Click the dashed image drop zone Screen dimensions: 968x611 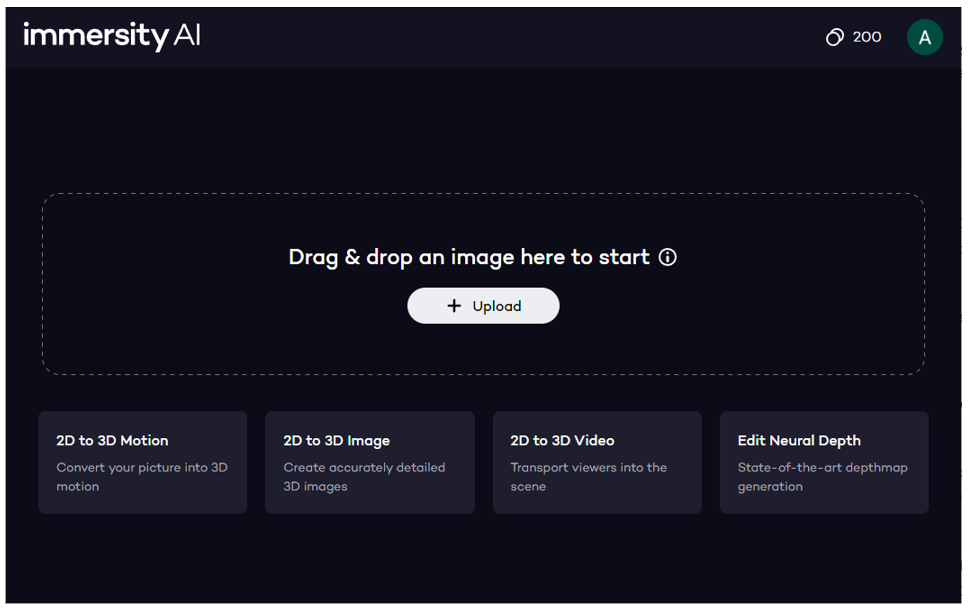tap(483, 284)
